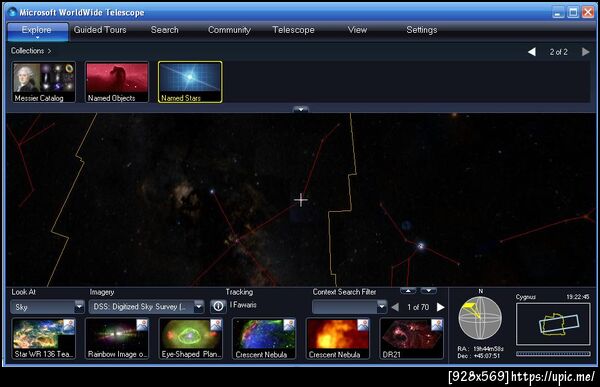Open the Star WR 136 thumbnail
This screenshot has height=387, width=600.
click(x=43, y=339)
